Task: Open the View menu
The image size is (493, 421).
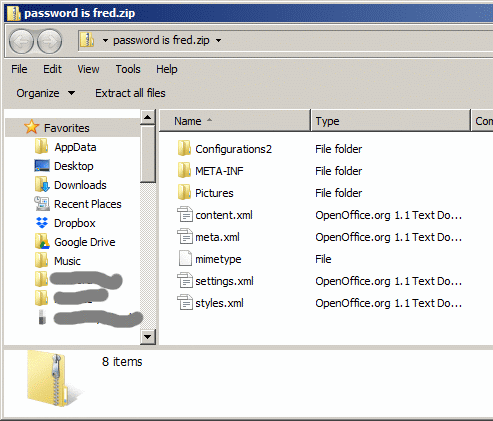Action: 88,69
